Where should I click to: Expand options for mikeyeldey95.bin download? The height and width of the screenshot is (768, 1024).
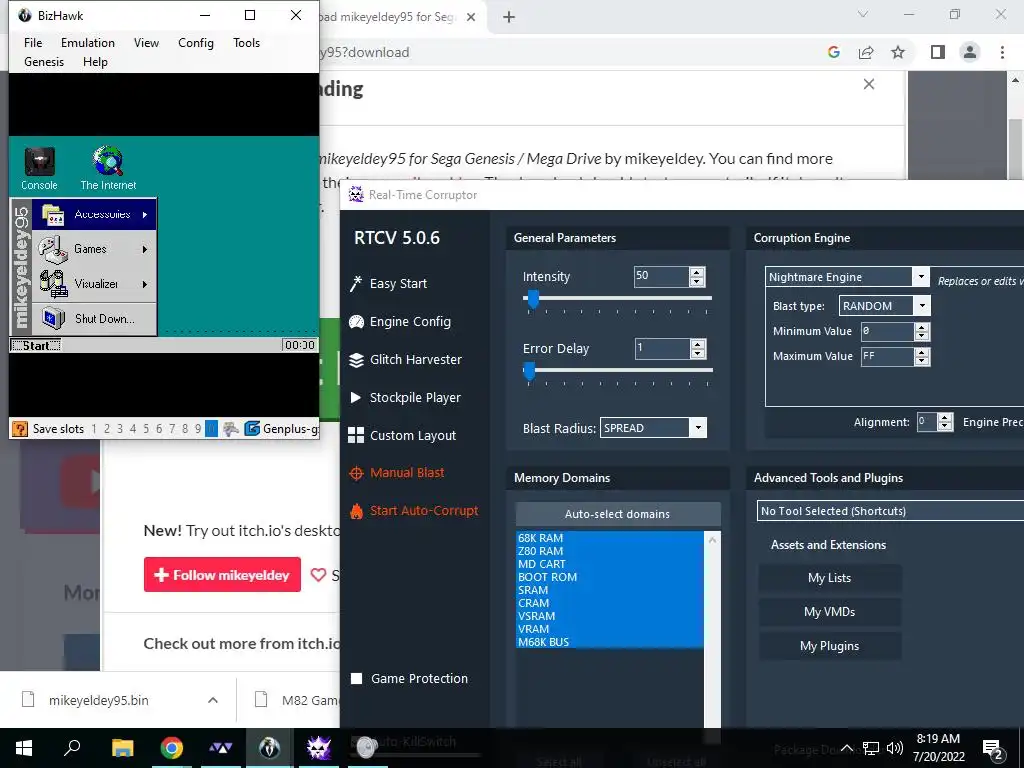(213, 700)
